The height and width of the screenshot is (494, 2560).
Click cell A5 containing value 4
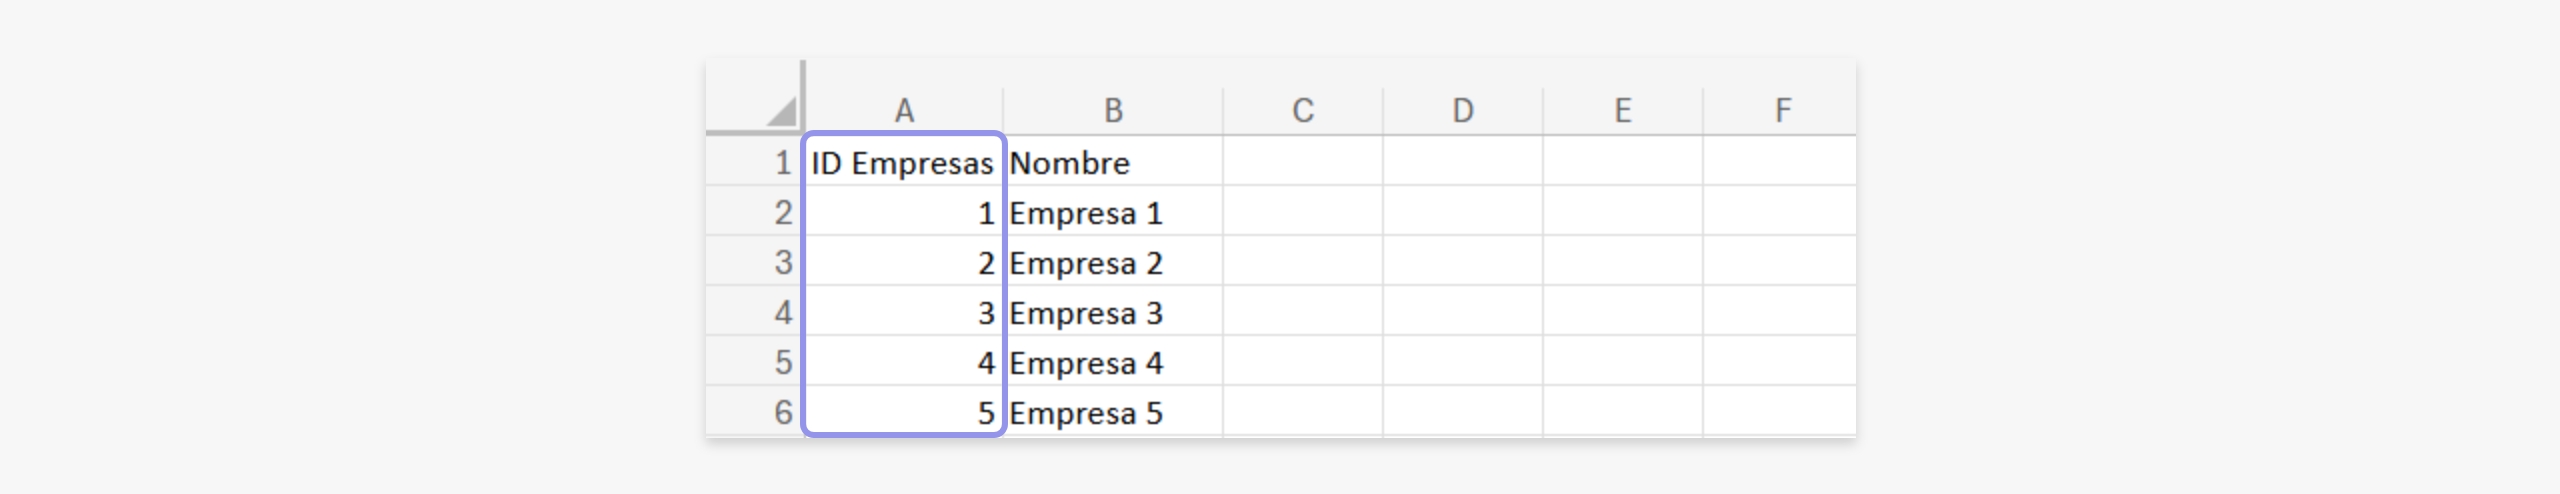point(904,361)
